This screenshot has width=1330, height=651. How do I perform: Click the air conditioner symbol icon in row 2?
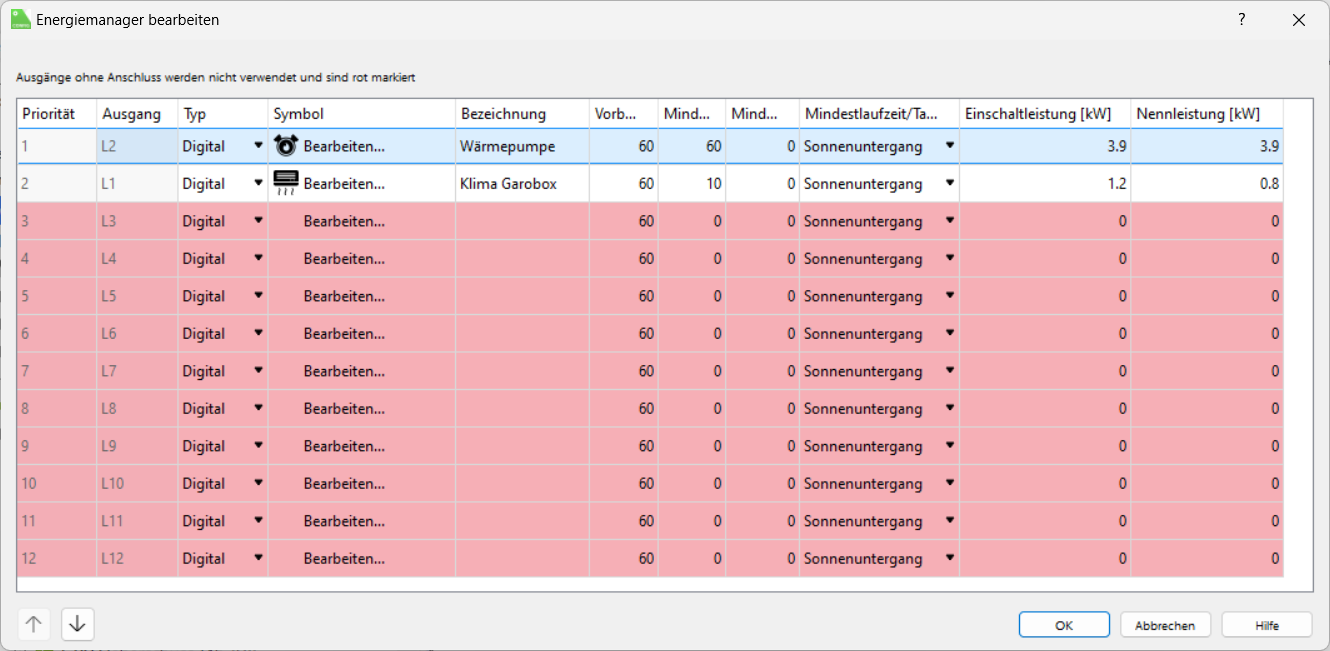click(x=286, y=183)
